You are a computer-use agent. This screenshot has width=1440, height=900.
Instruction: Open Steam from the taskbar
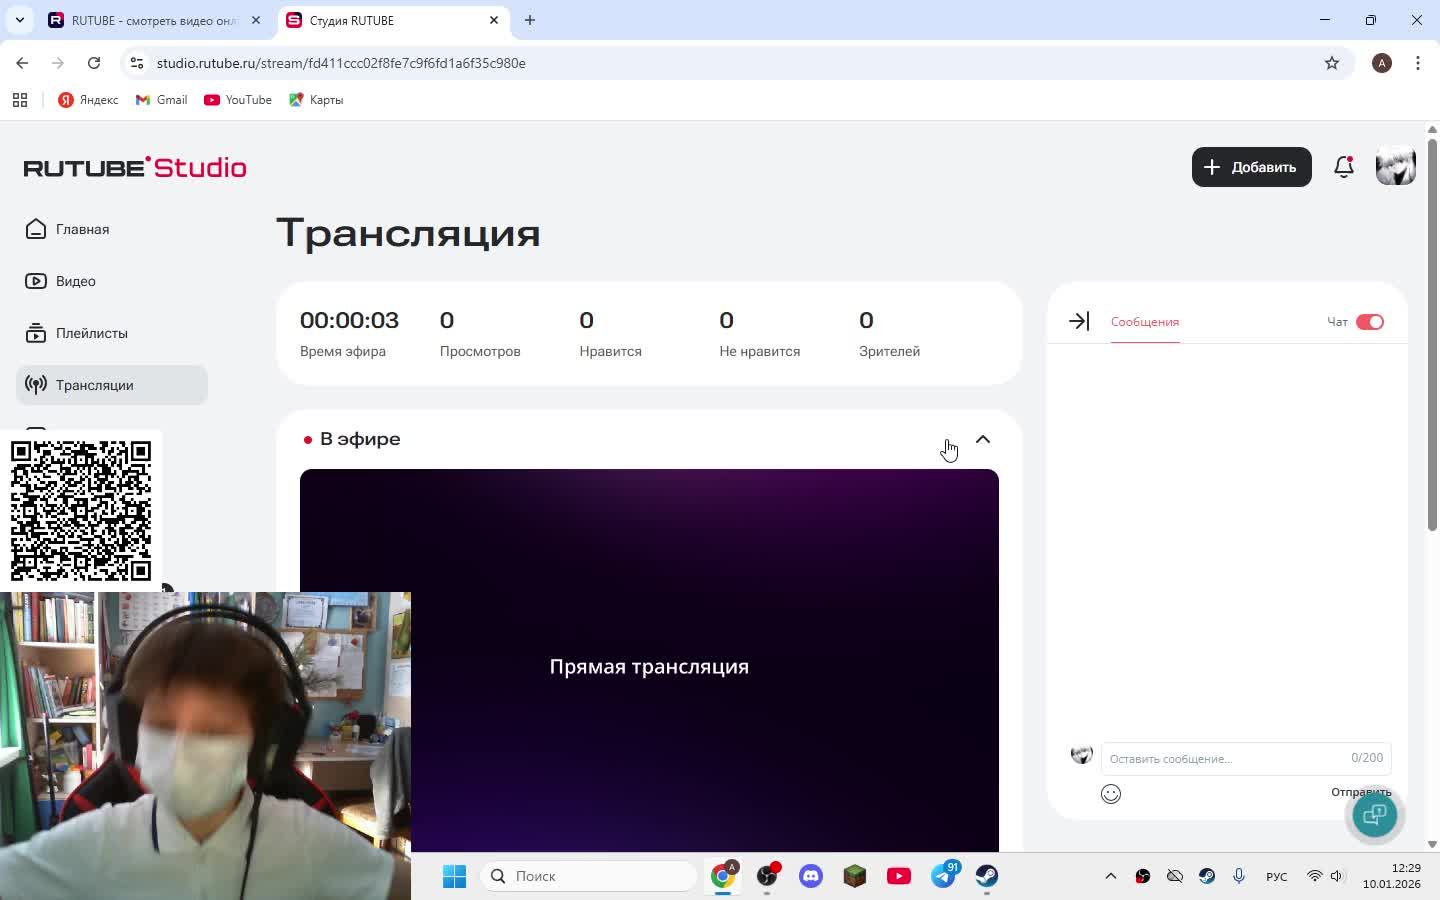pos(987,876)
